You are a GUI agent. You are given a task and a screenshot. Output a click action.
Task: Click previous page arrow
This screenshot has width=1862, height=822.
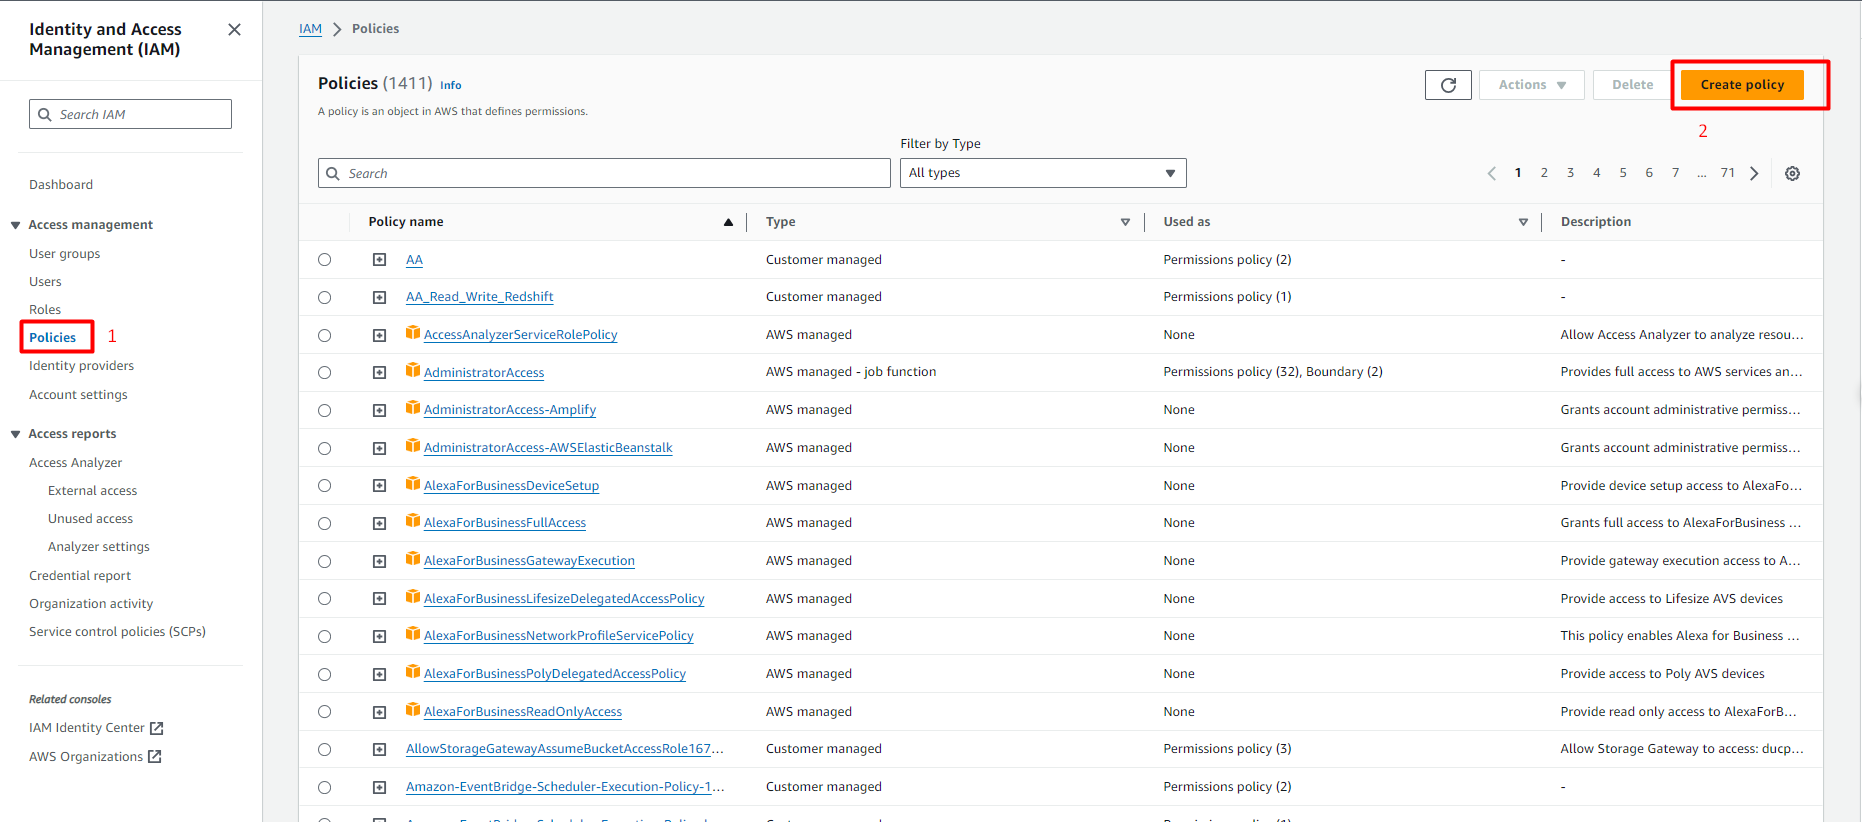pyautogui.click(x=1492, y=174)
